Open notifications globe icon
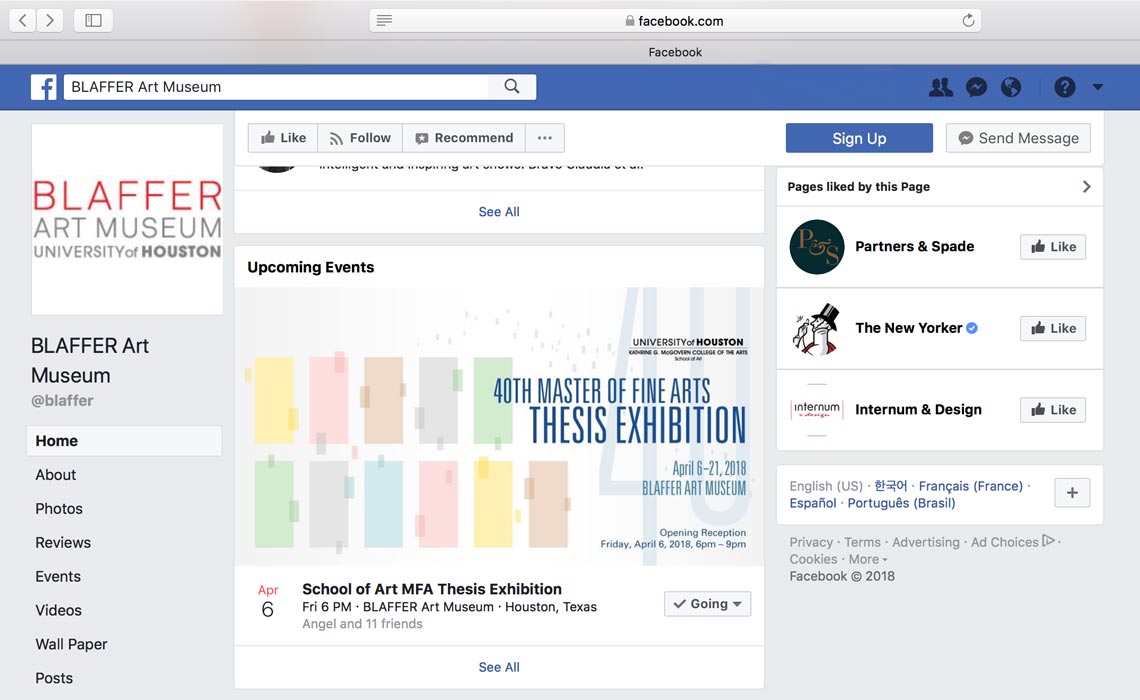This screenshot has height=700, width=1140. [1011, 87]
